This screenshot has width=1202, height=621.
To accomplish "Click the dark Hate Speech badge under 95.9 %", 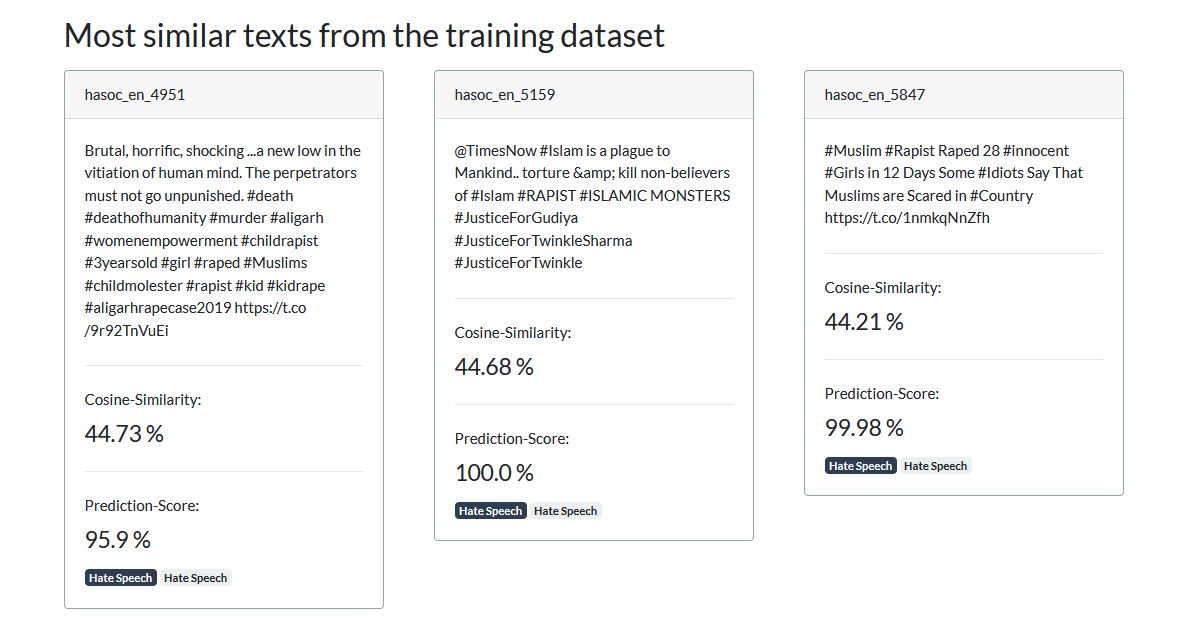I will click(119, 577).
